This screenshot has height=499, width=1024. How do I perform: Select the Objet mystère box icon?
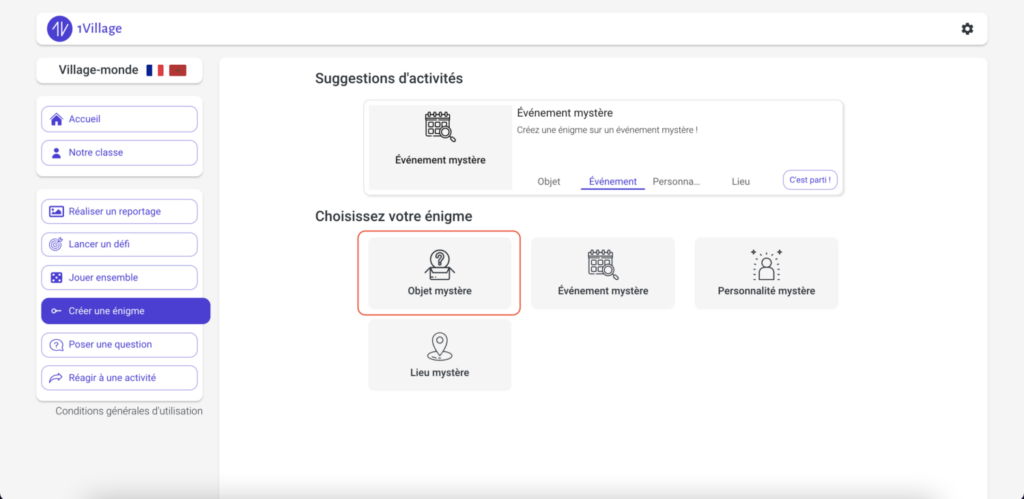[x=440, y=263]
